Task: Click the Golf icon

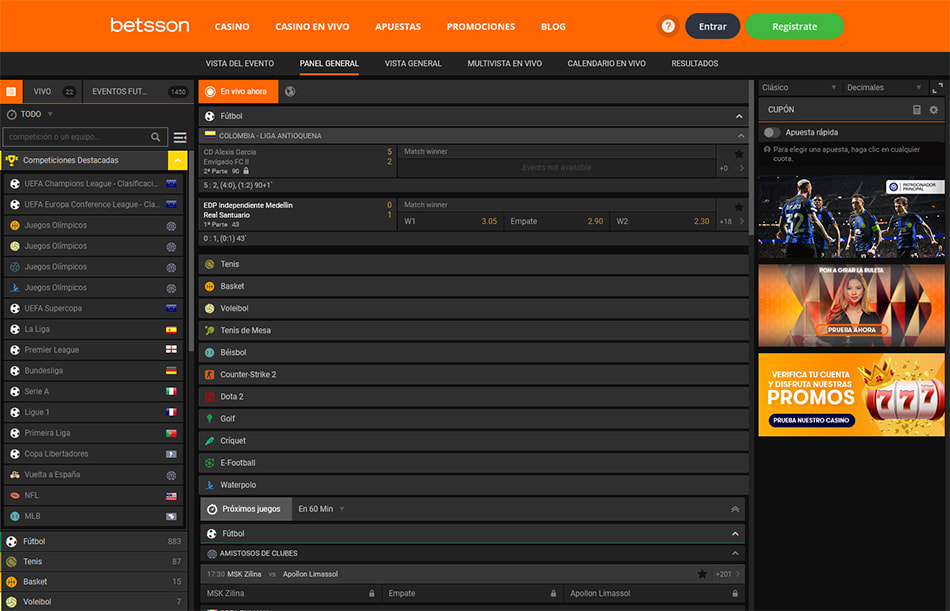Action: click(x=210, y=418)
